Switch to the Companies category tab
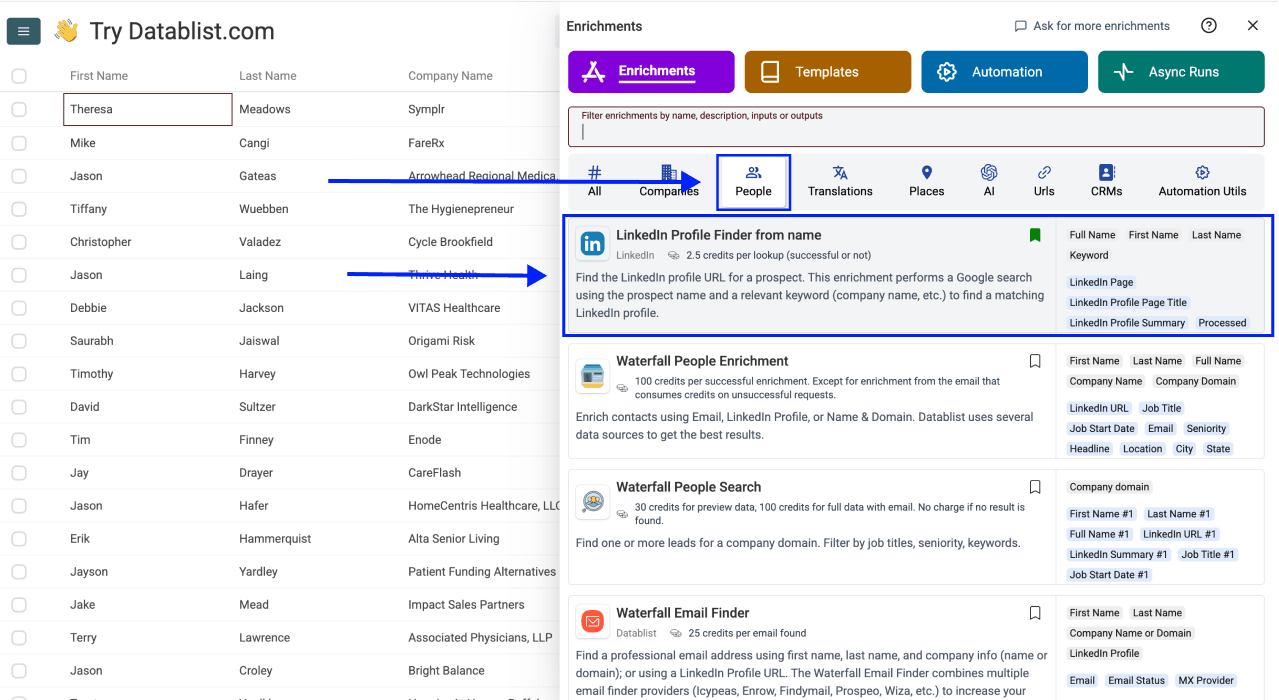Image resolution: width=1279 pixels, height=700 pixels. click(668, 182)
